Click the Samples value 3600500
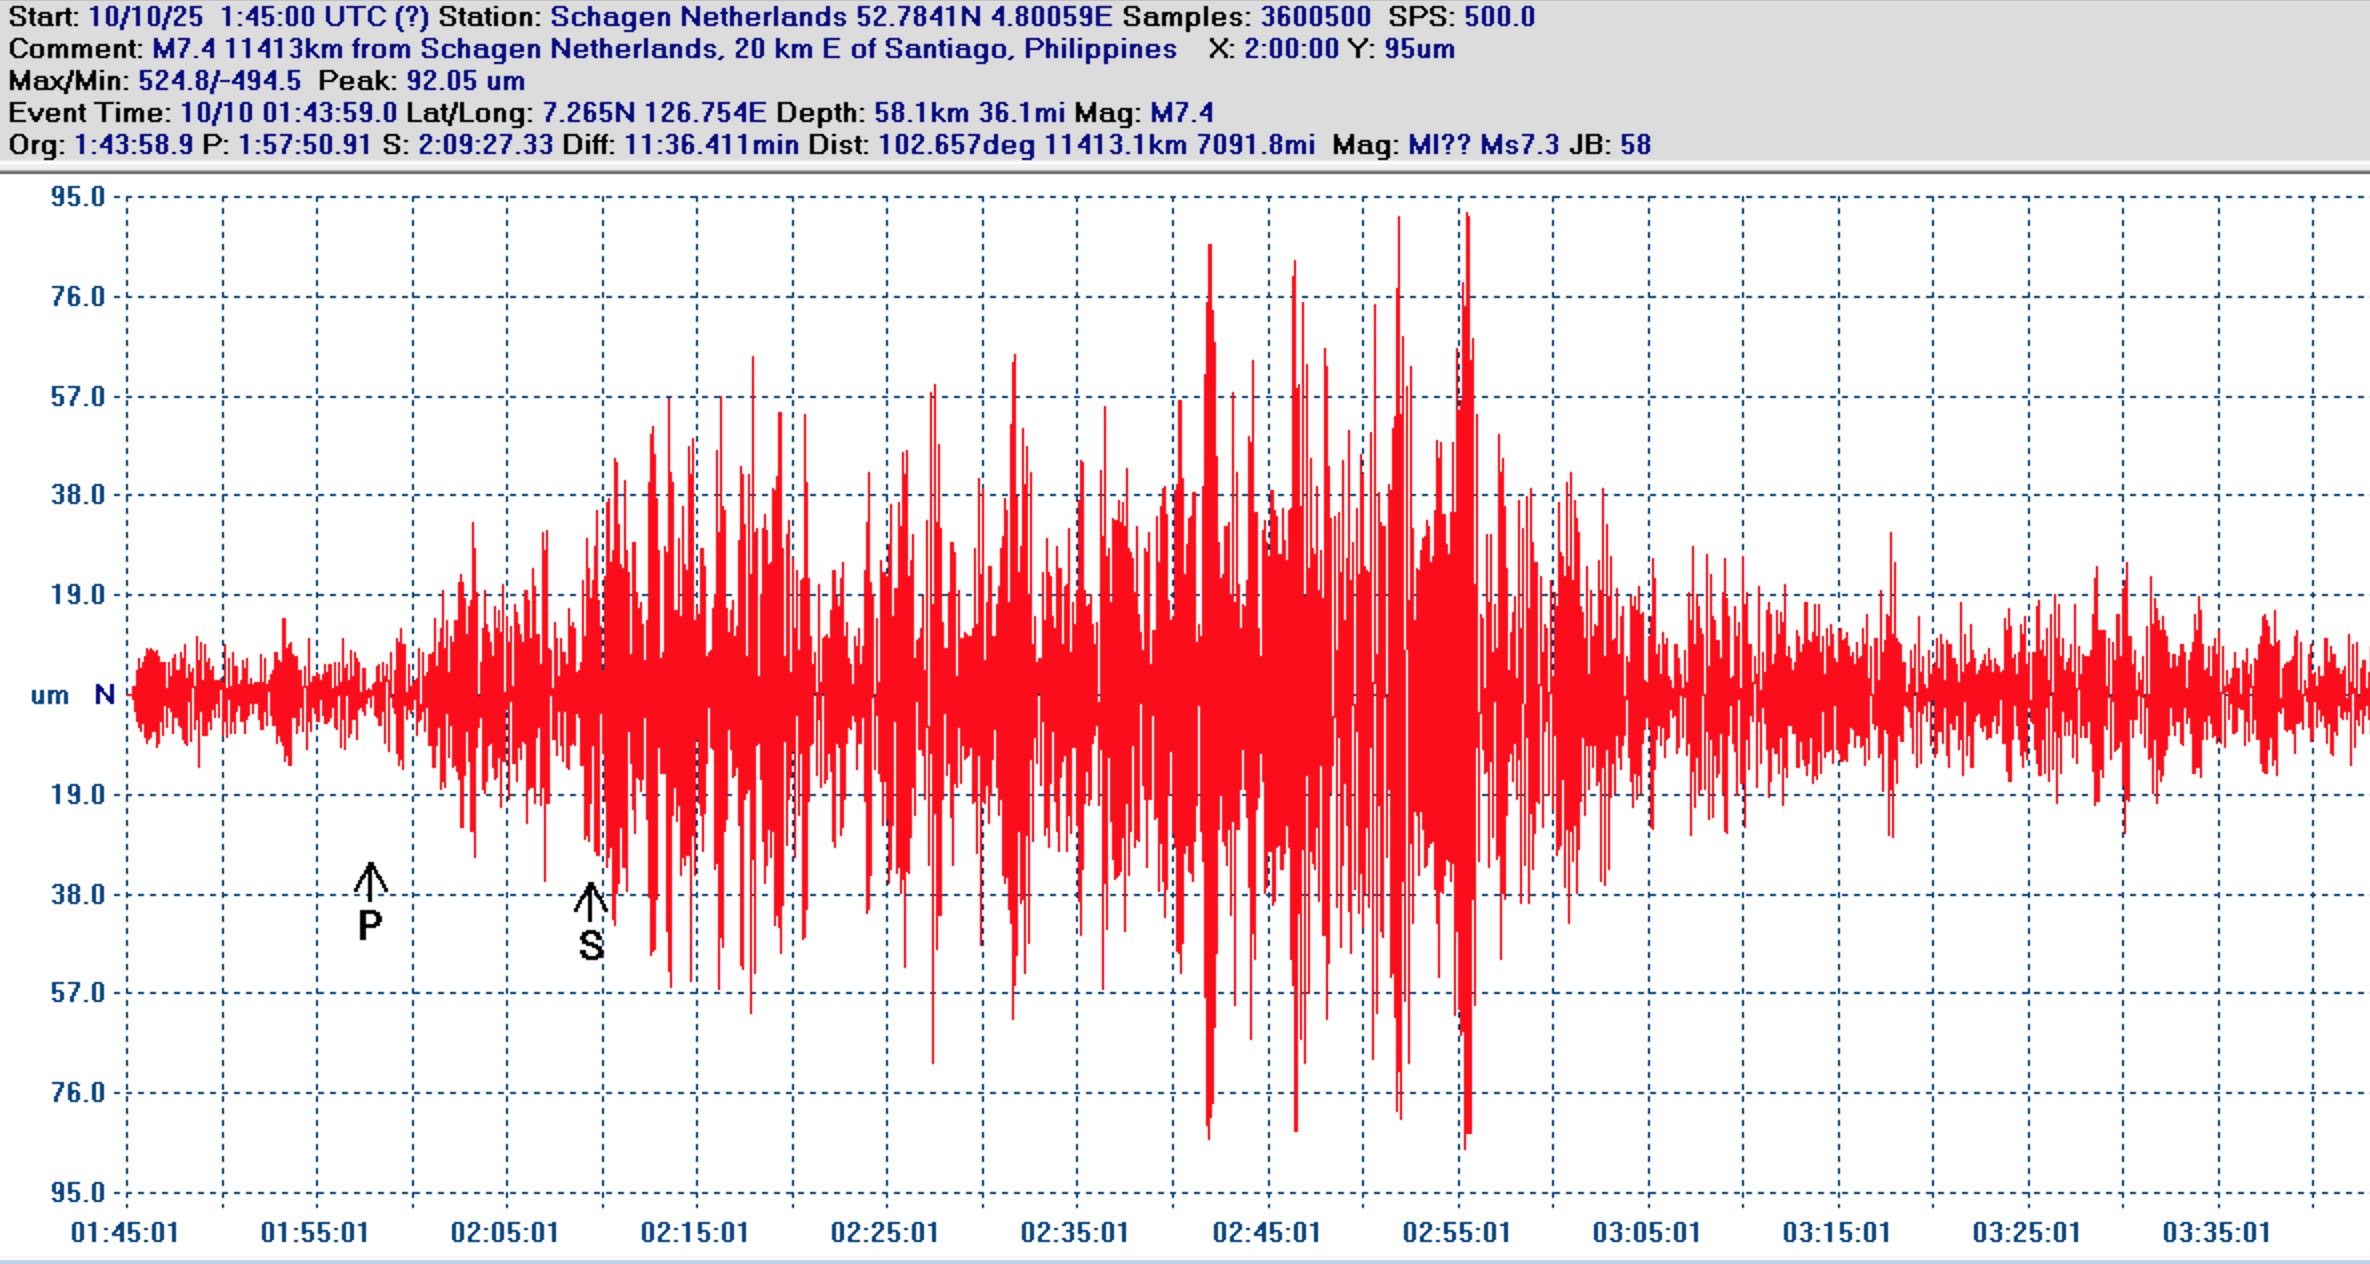Image resolution: width=2370 pixels, height=1264 pixels. [x=1315, y=17]
